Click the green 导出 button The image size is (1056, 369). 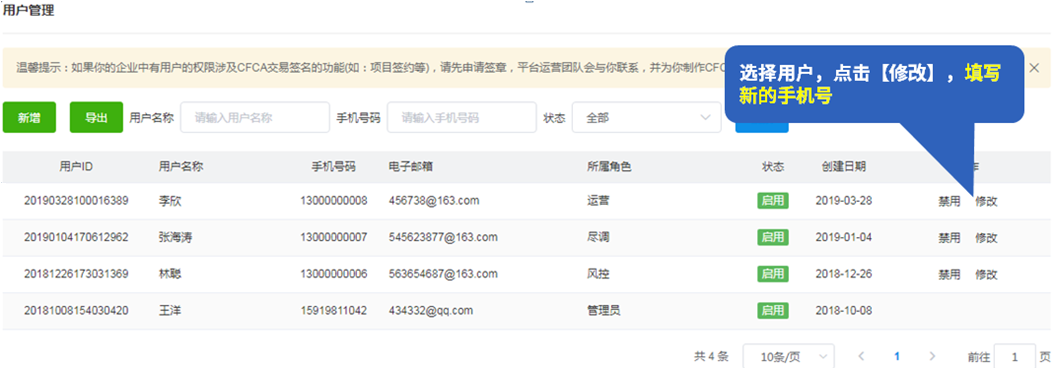pos(96,118)
